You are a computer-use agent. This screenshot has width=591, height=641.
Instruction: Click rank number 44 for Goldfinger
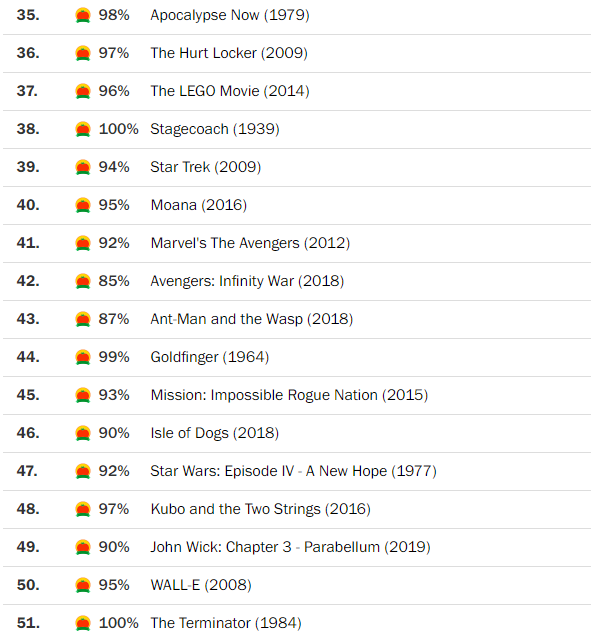point(28,357)
